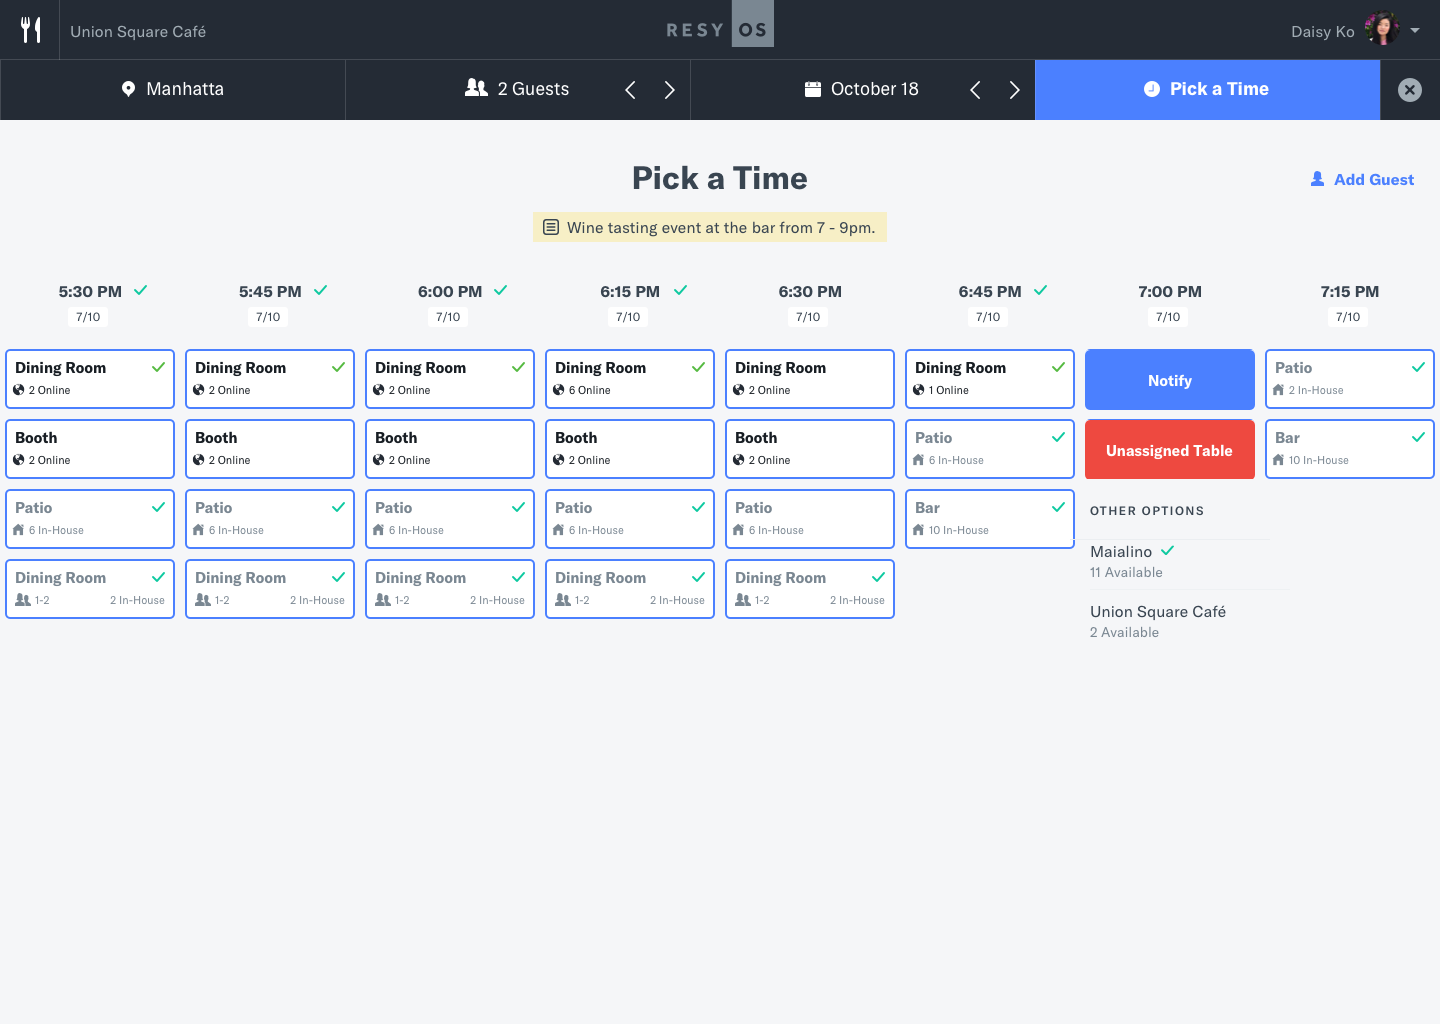1440x1024 pixels.
Task: Select 6:15 PM Dining Room 1-2 slot
Action: (x=630, y=589)
